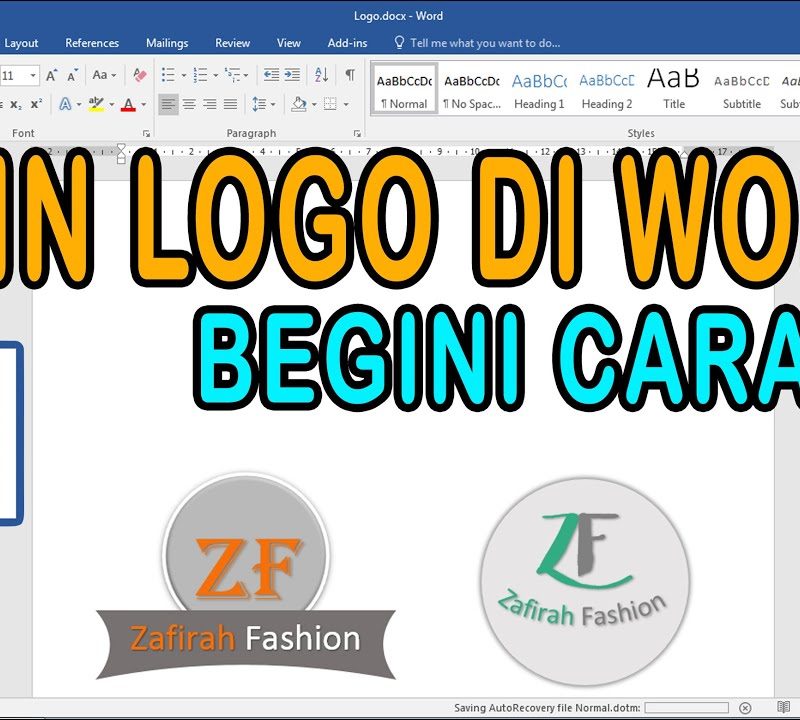Apply the Title style
The width and height of the screenshot is (800, 720).
673,90
